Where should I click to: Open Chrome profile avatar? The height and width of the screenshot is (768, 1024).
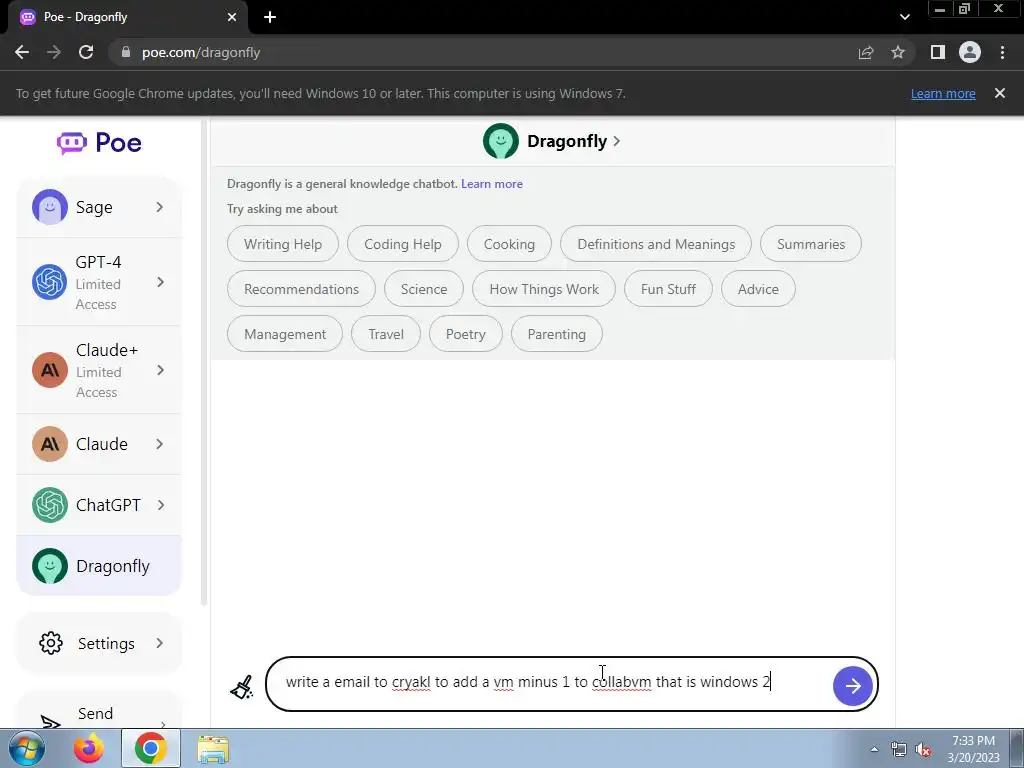(x=970, y=52)
